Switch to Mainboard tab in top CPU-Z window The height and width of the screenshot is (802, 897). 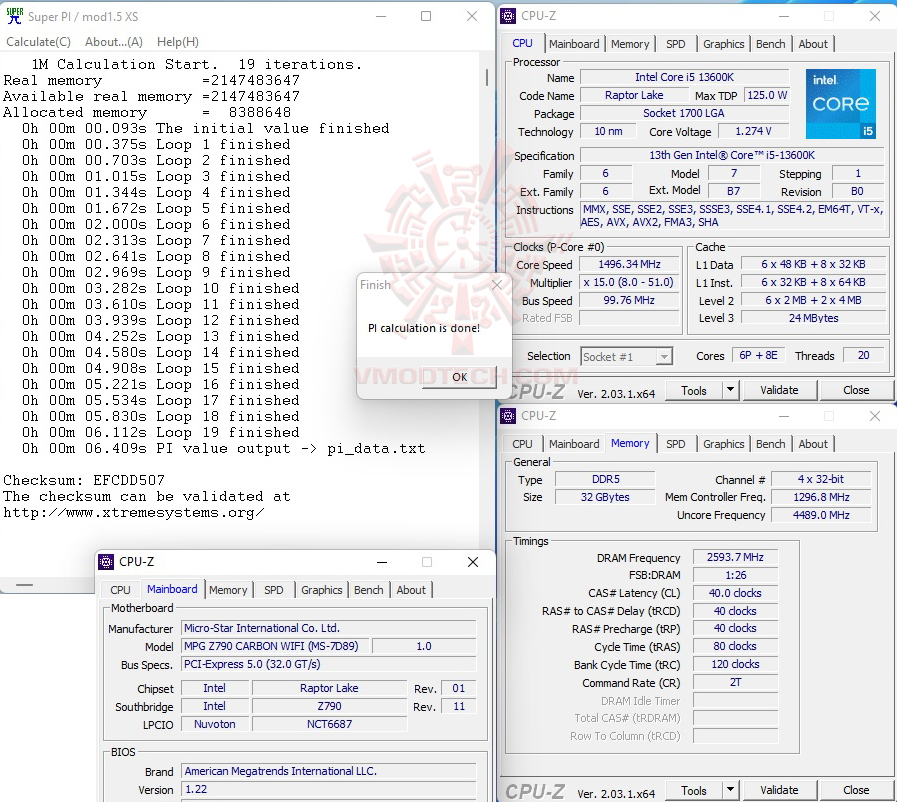574,44
